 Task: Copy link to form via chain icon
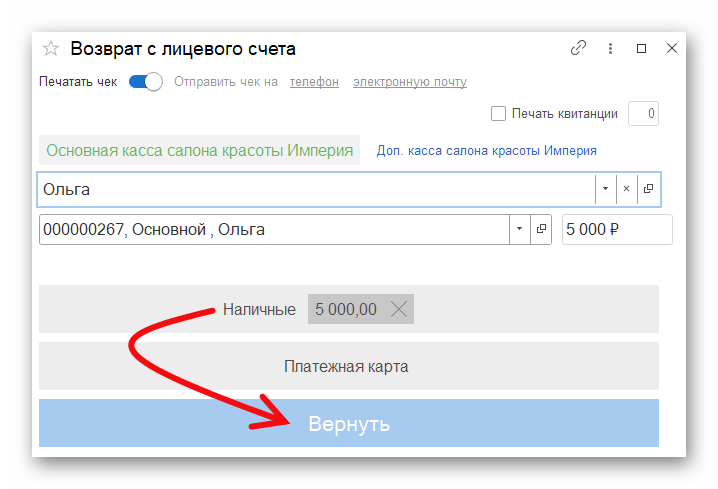578,48
